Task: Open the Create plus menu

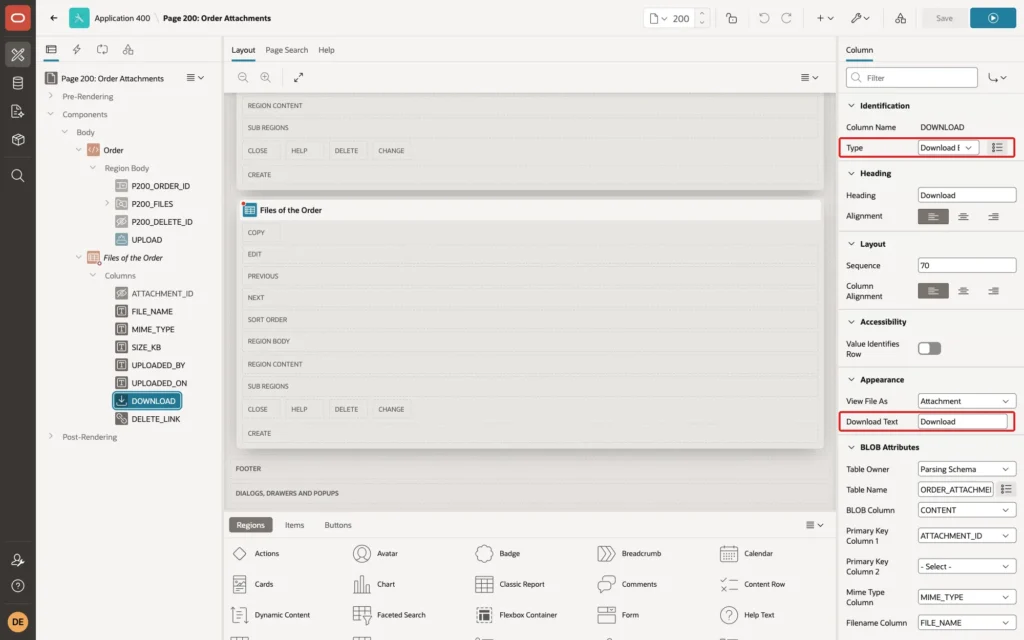Action: [x=825, y=18]
